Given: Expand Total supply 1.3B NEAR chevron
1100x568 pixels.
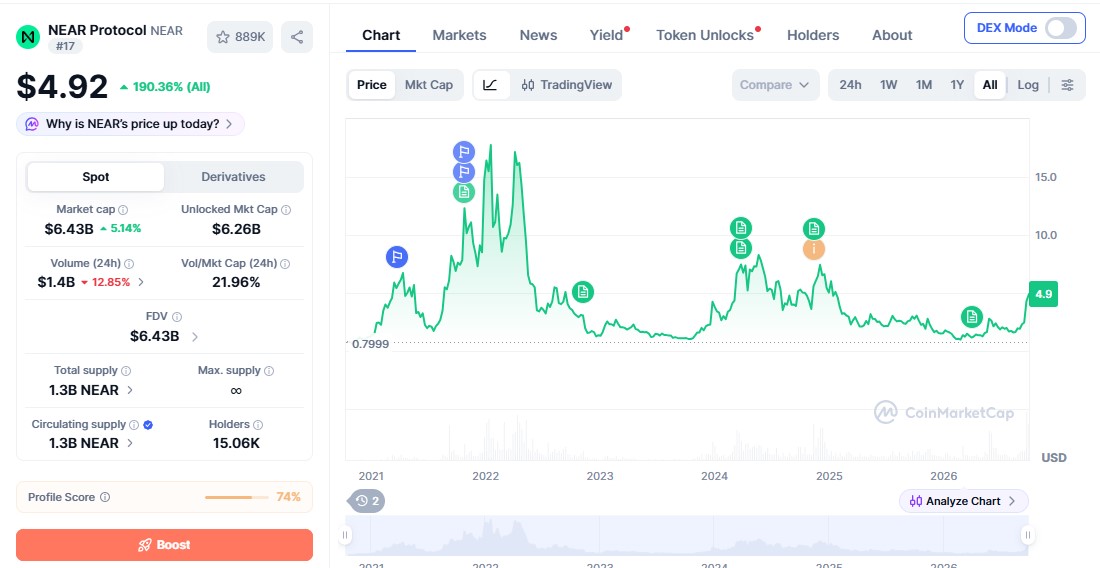Looking at the screenshot, I should point(130,390).
